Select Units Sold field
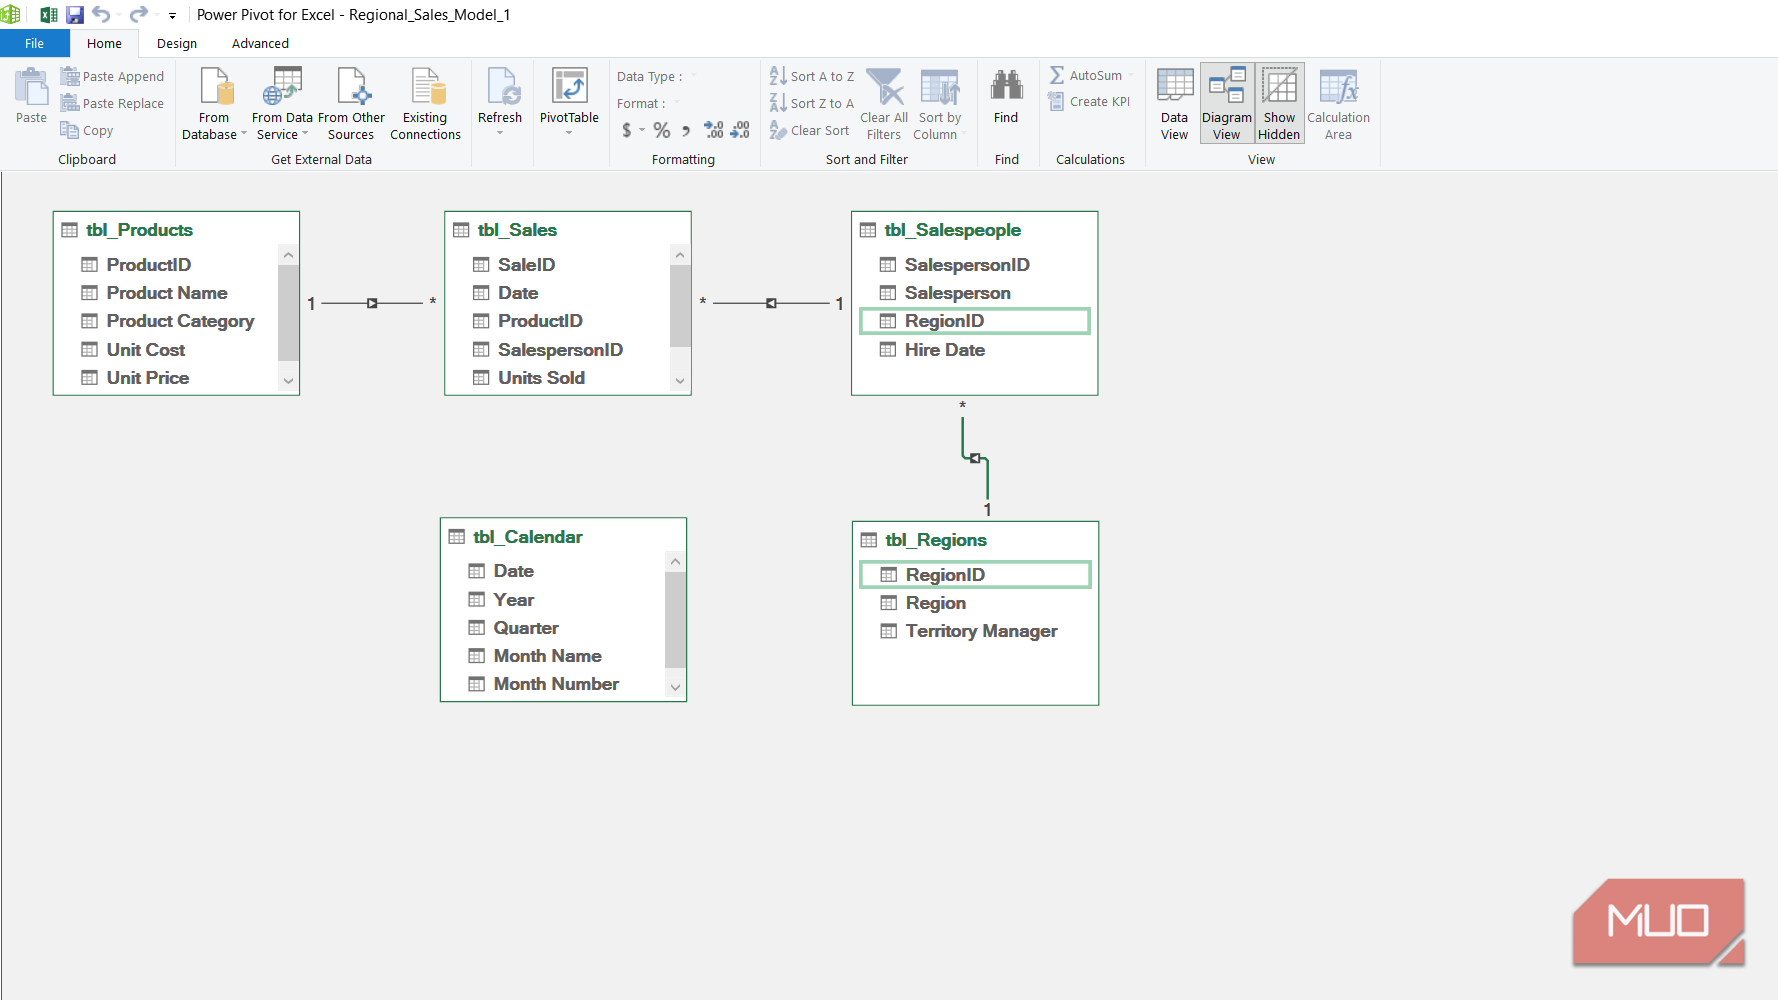This screenshot has height=1000, width=1778. tap(541, 378)
